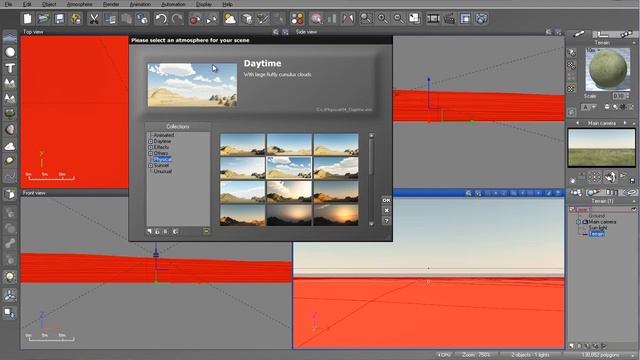
Task: Click Display menu
Action: (x=204, y=4)
